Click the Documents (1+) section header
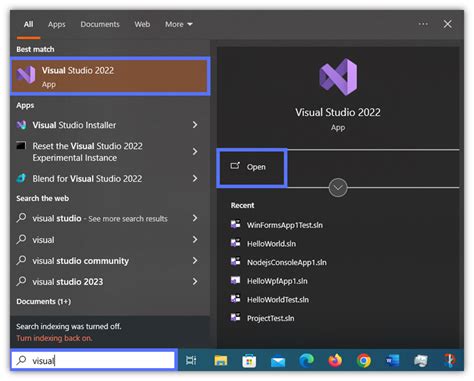This screenshot has height=381, width=474. click(44, 302)
